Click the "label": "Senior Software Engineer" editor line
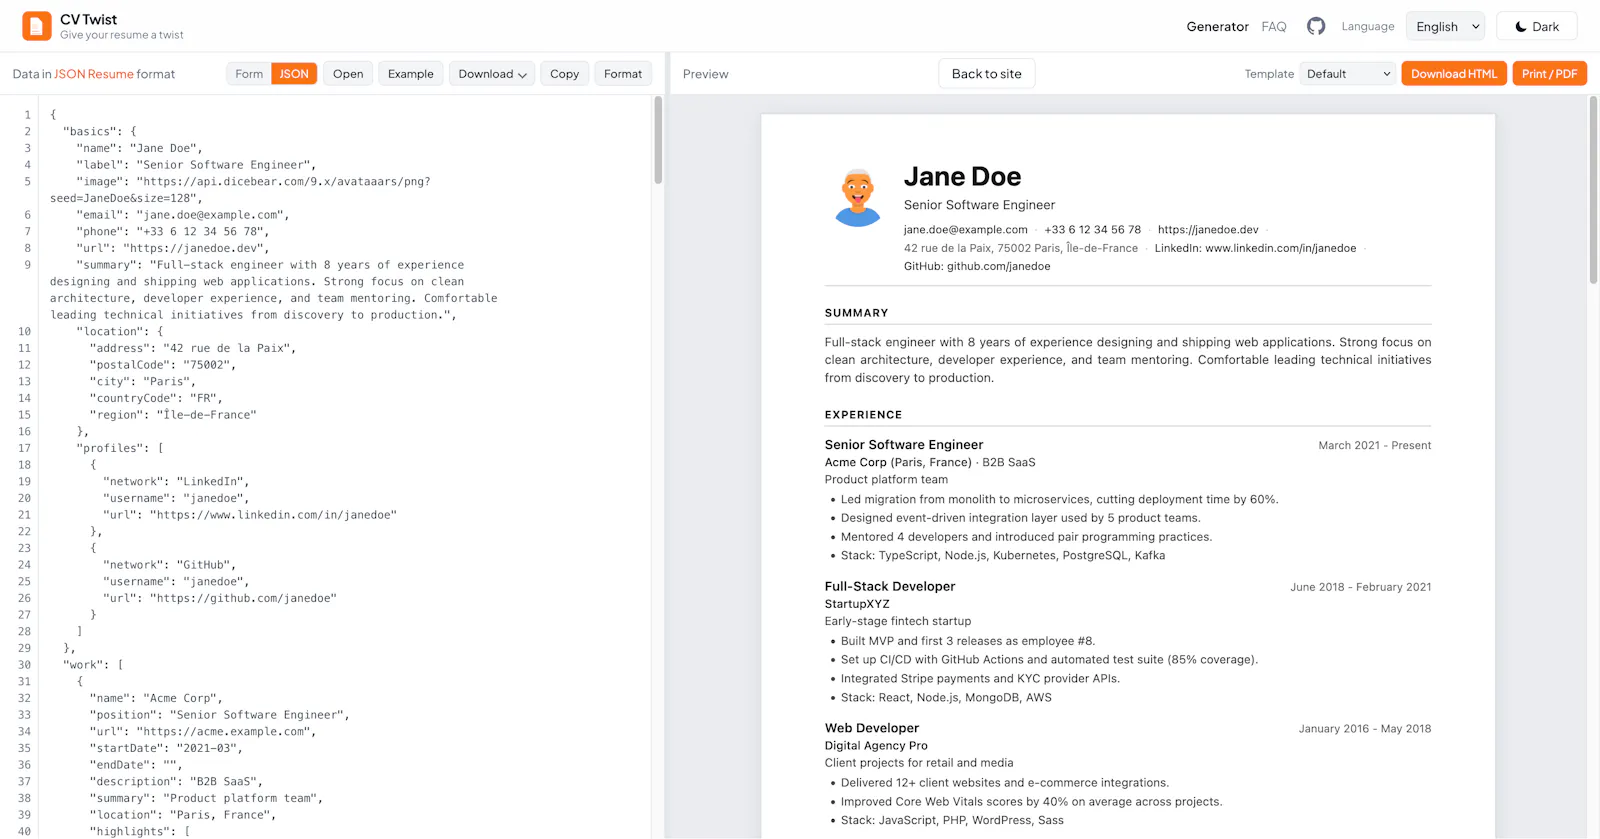This screenshot has width=1600, height=839. 196,165
